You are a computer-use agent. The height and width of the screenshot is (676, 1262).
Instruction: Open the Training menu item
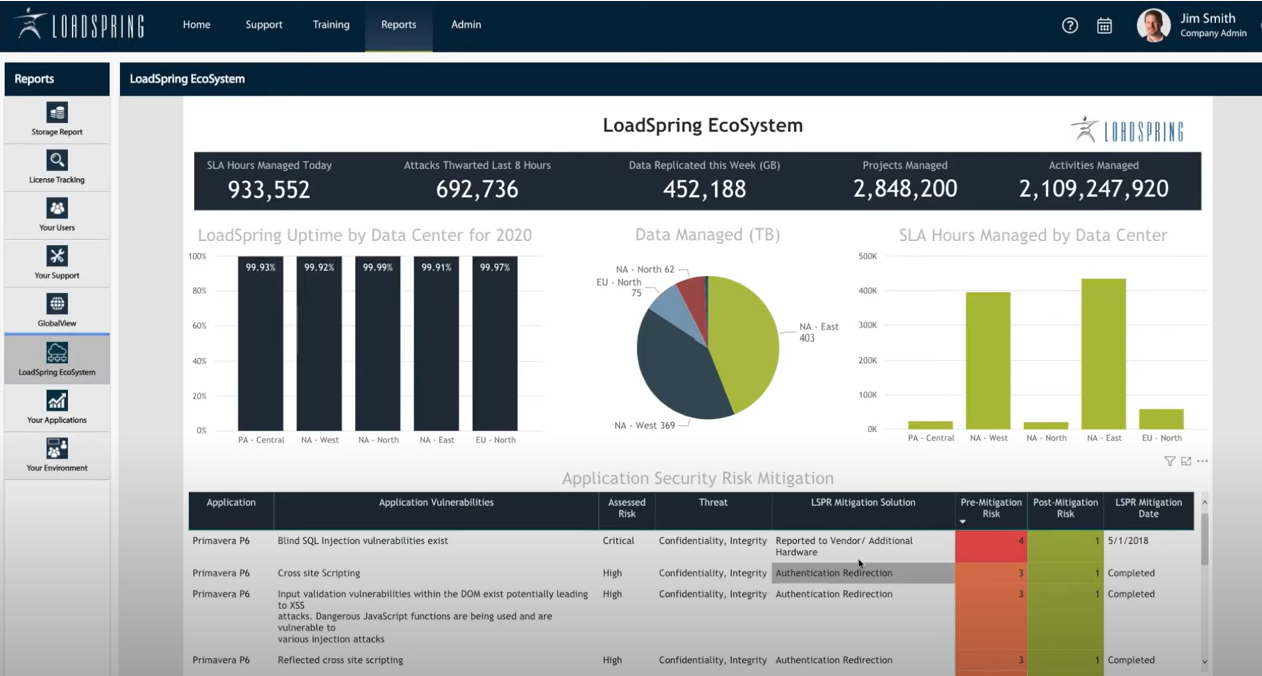tap(331, 25)
